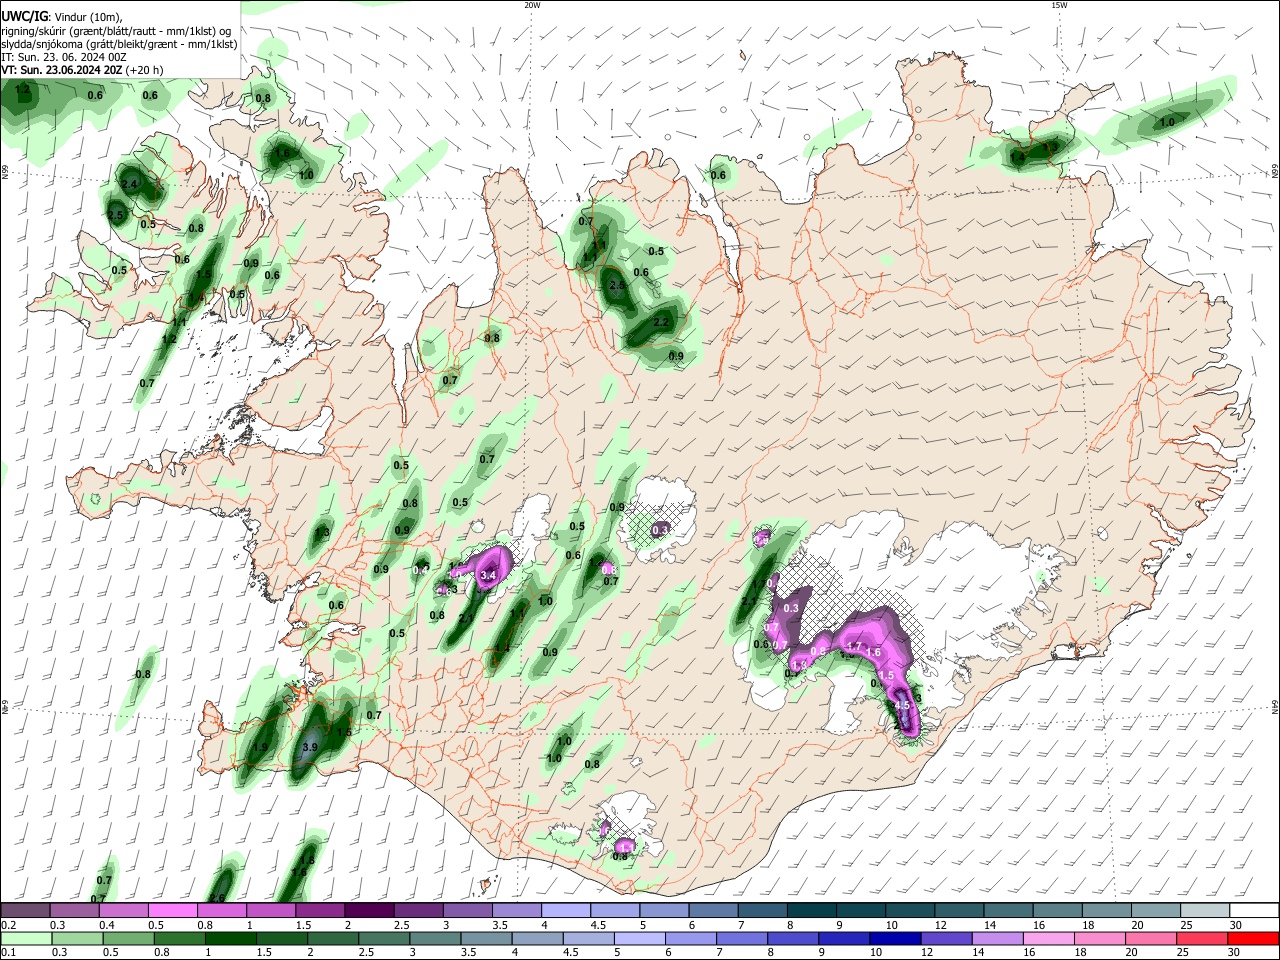Select the violet lower swatch between 12 and 14

(x=947, y=938)
